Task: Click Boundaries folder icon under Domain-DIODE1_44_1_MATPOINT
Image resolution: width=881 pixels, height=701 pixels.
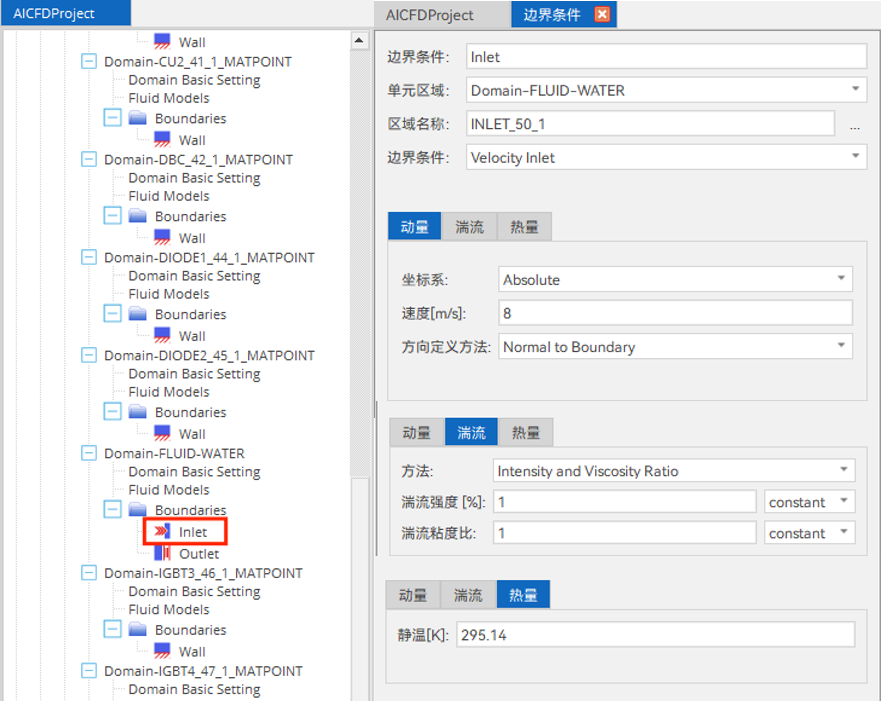Action: click(138, 313)
